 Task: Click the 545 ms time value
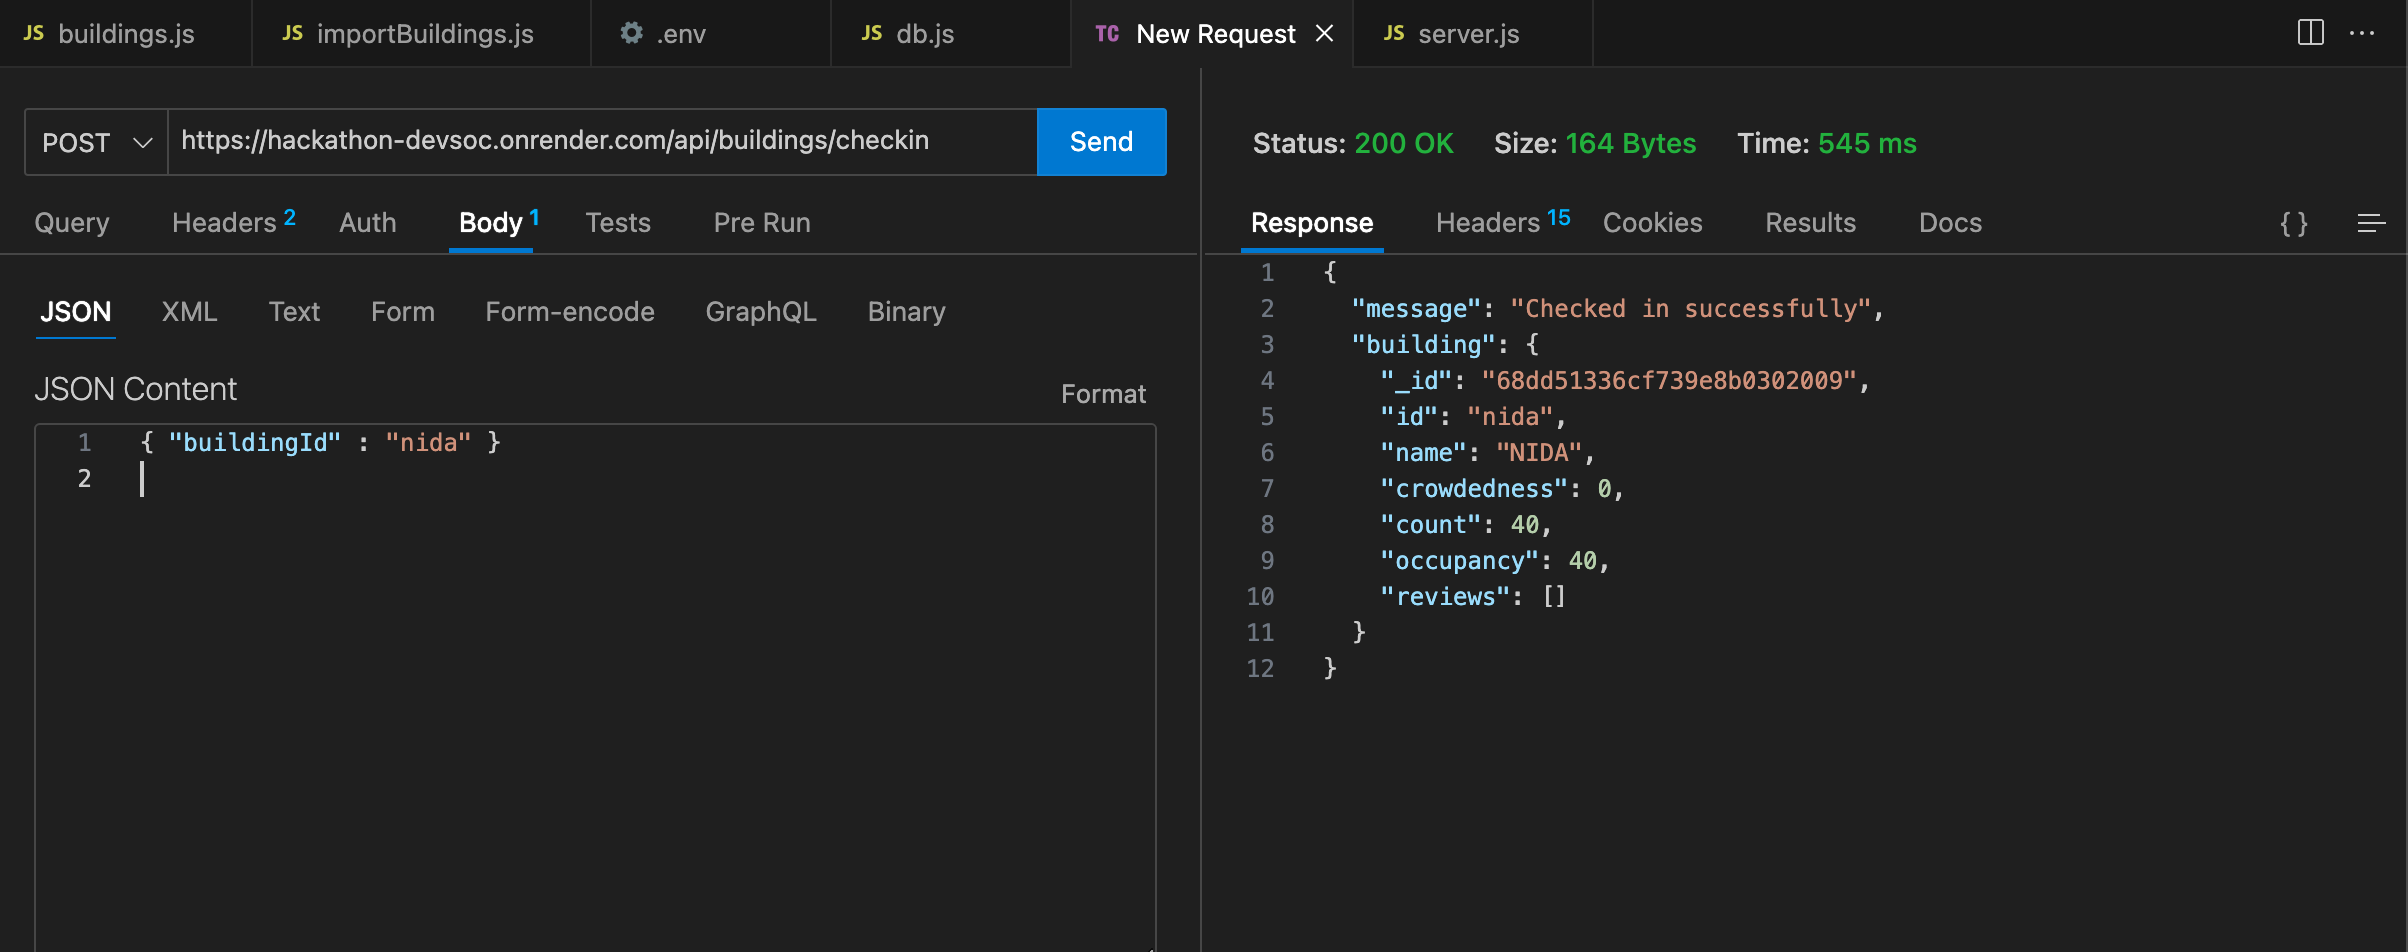click(x=1867, y=143)
